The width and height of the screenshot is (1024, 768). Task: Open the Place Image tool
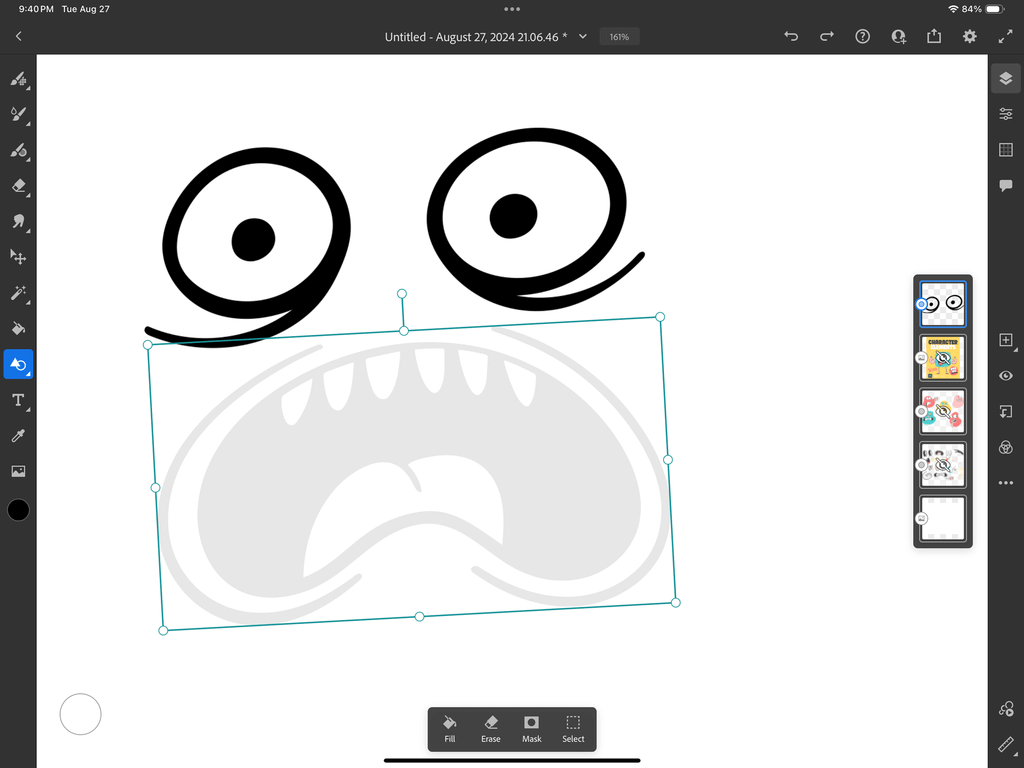click(18, 471)
